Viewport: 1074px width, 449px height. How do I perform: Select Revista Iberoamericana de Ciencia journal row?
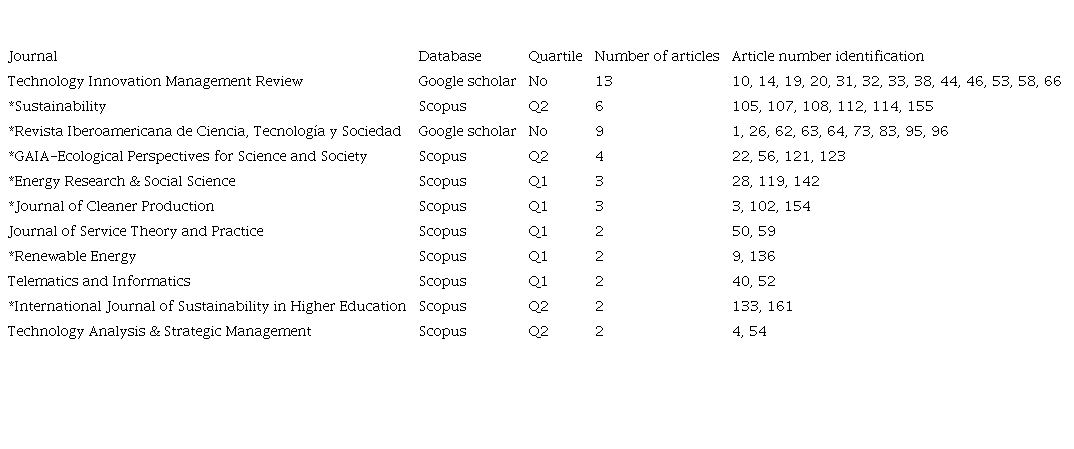coord(205,131)
